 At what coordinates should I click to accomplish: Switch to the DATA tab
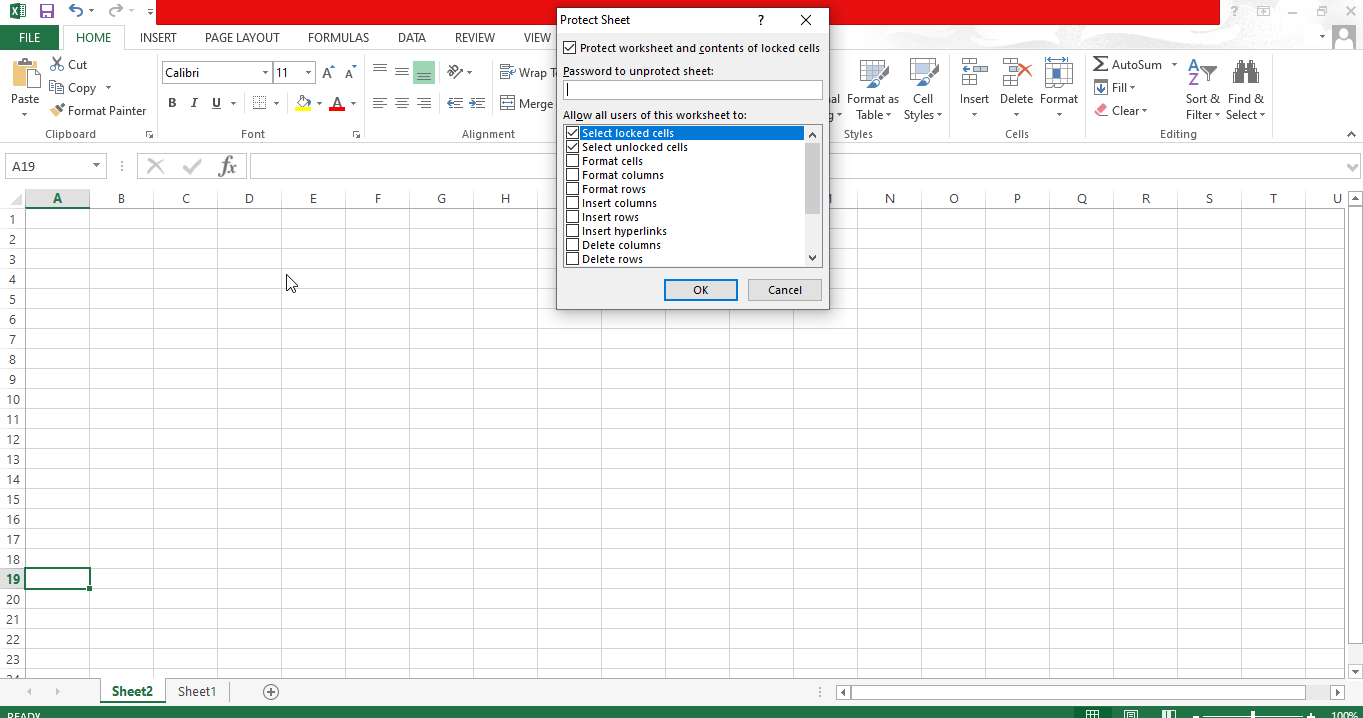point(412,38)
